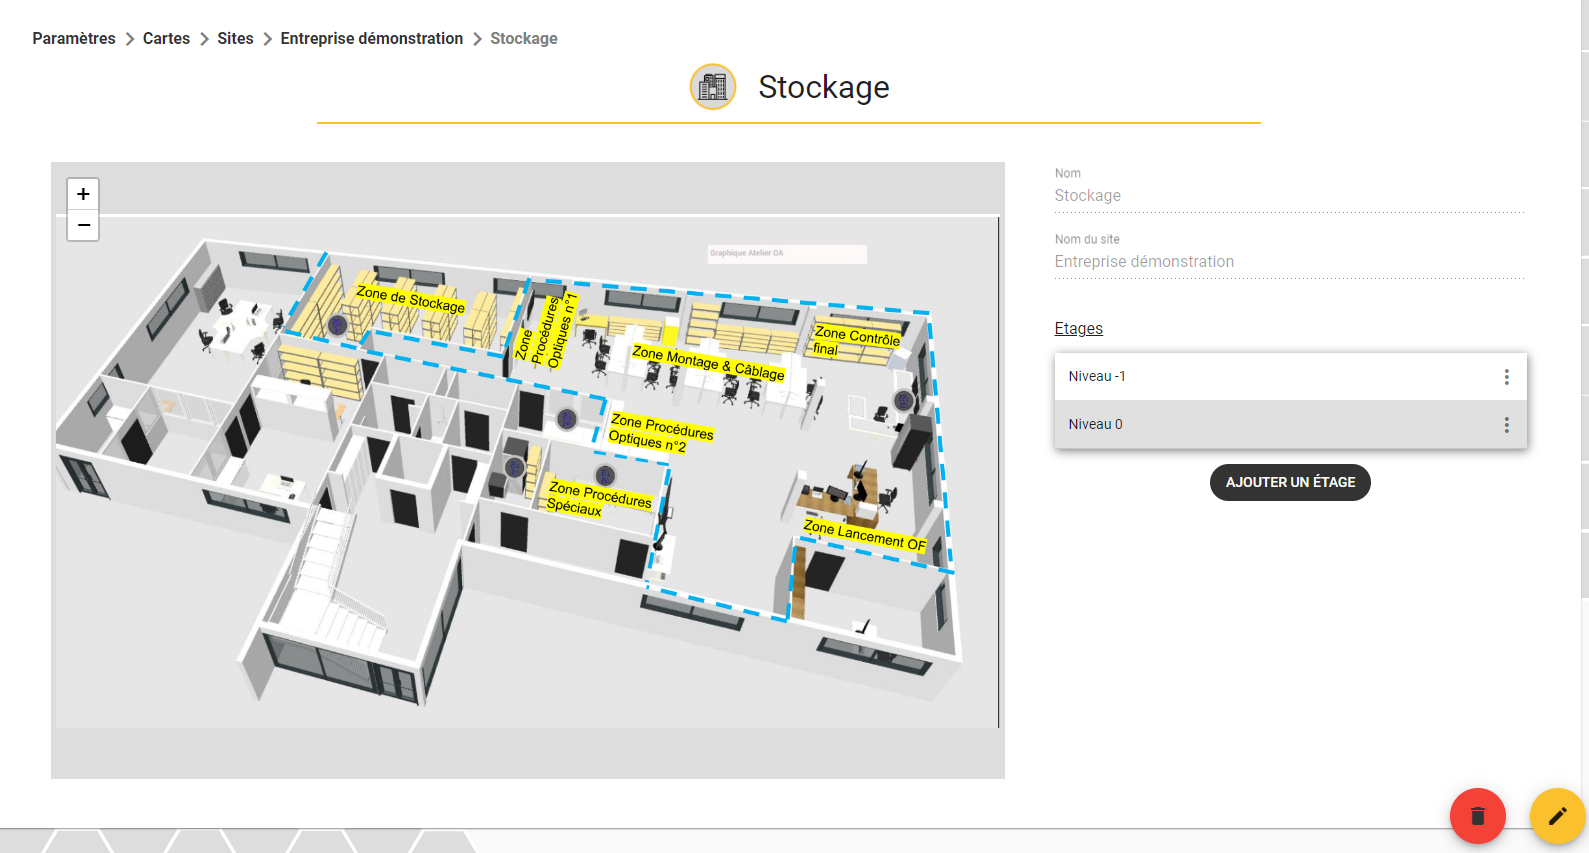Screen dimensions: 1589x853
Task: Click Zone Procédures Optiques n°1 label
Action: click(x=548, y=330)
